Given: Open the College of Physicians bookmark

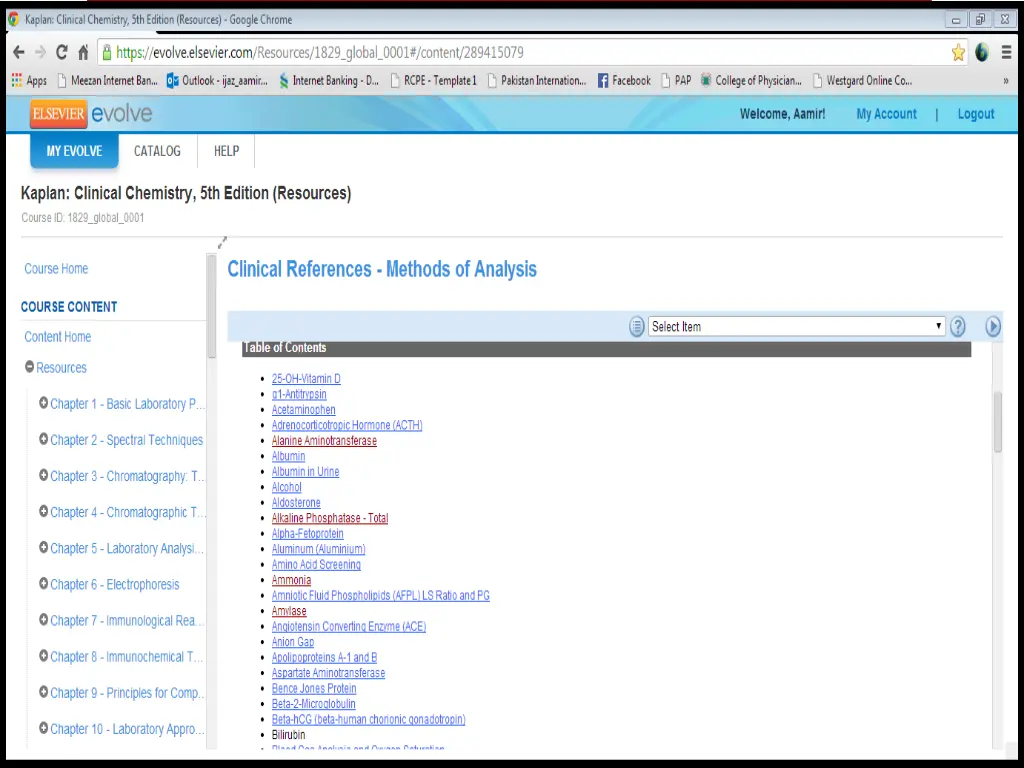Looking at the screenshot, I should pyautogui.click(x=751, y=80).
